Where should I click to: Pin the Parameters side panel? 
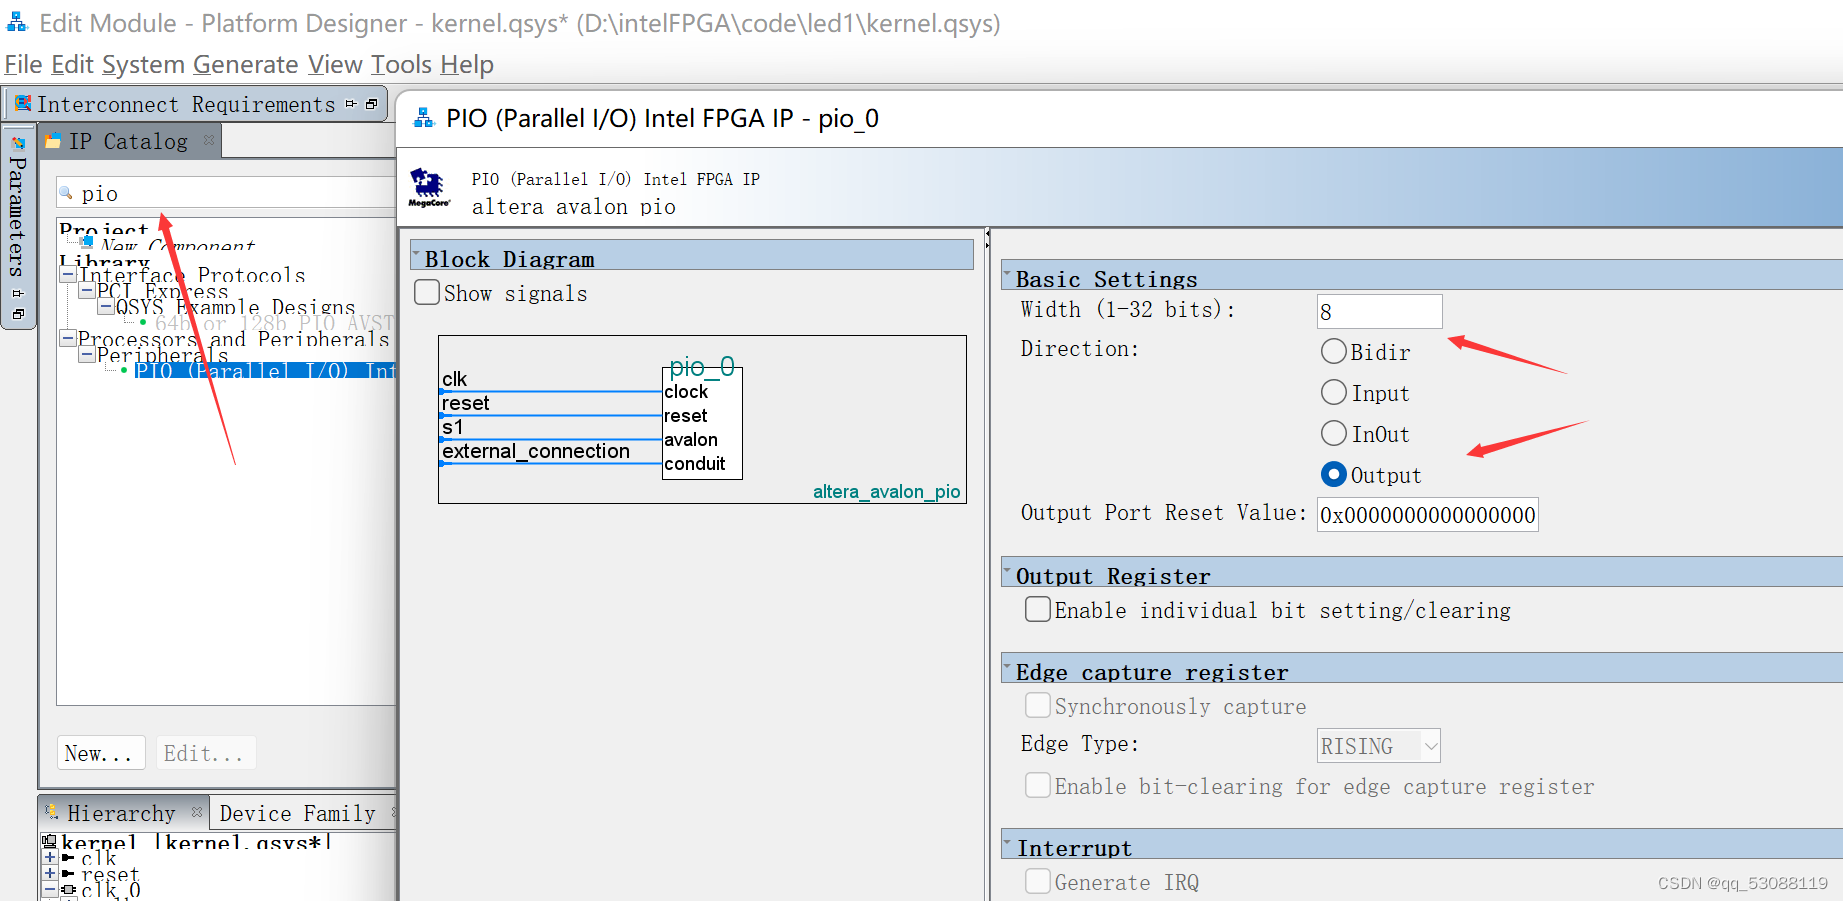point(18,293)
